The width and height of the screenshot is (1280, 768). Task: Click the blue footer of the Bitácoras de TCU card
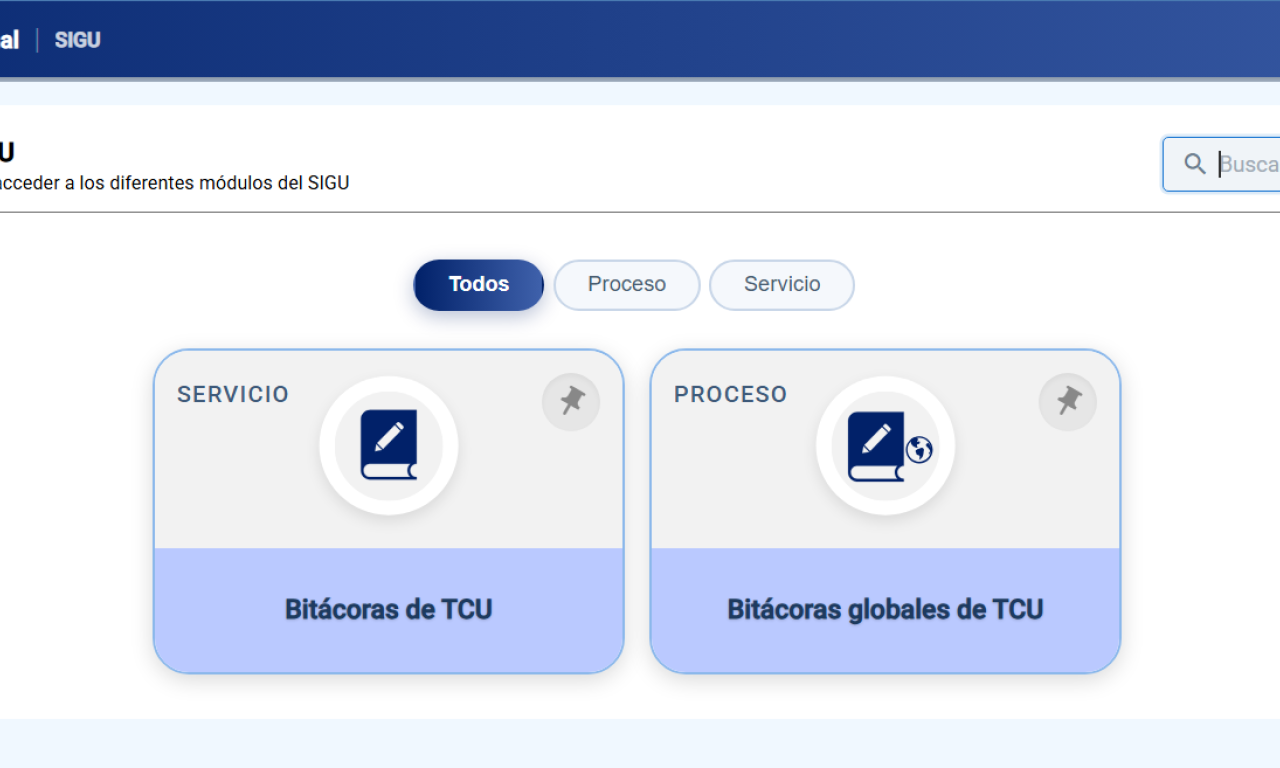tap(389, 610)
